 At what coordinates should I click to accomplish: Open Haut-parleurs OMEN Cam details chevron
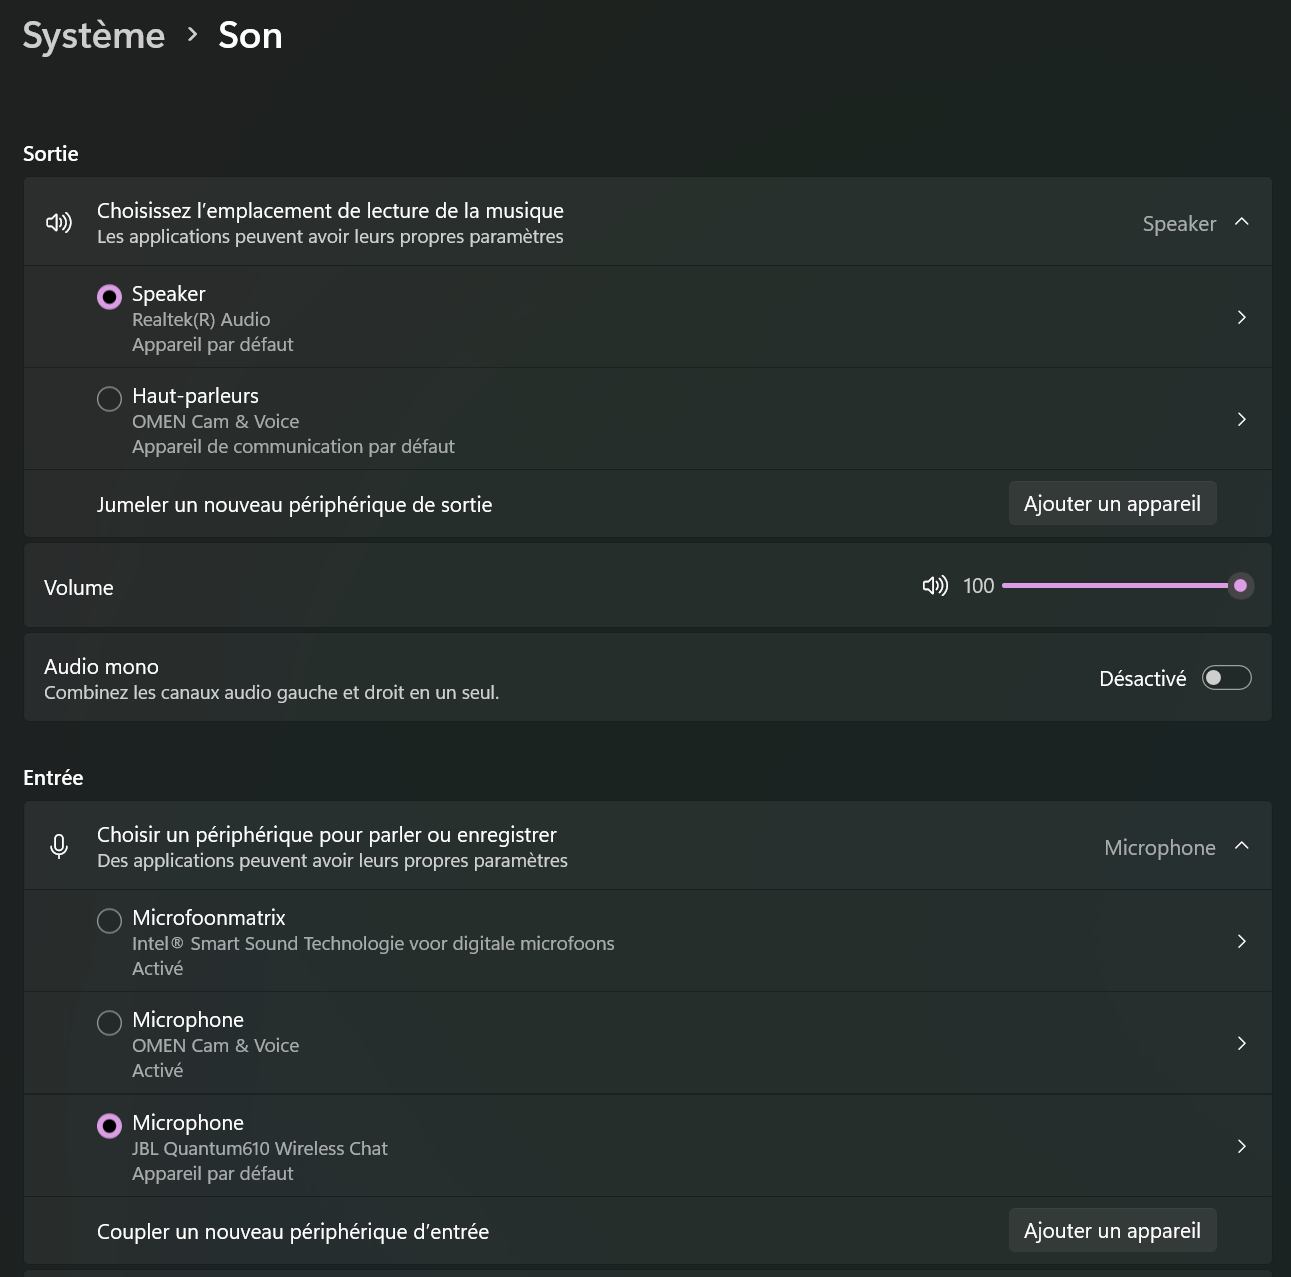pos(1241,419)
